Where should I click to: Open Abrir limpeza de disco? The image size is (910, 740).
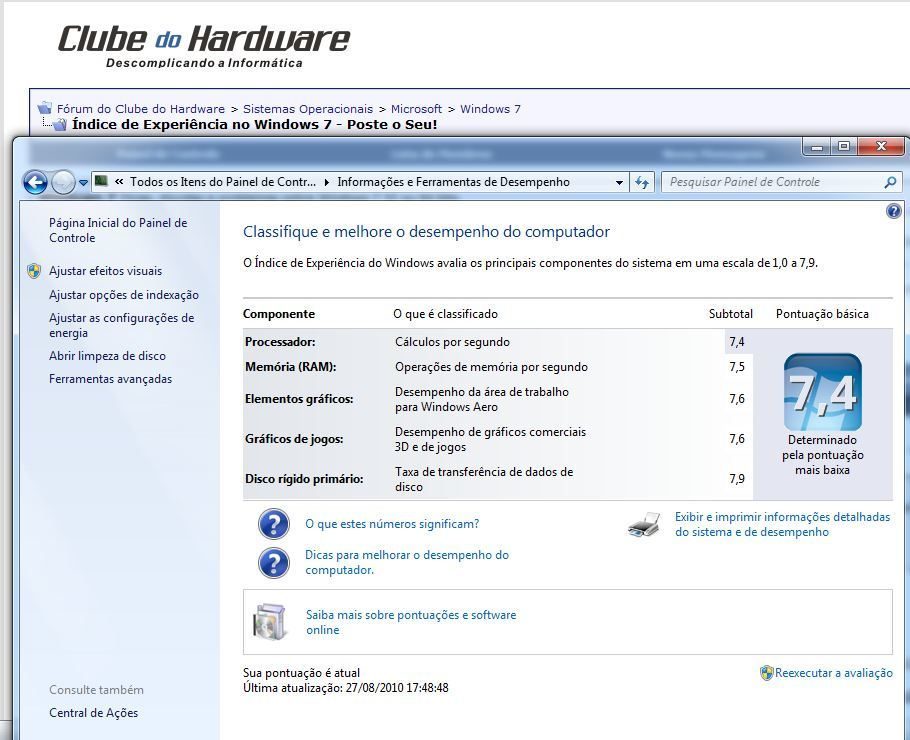coord(107,356)
